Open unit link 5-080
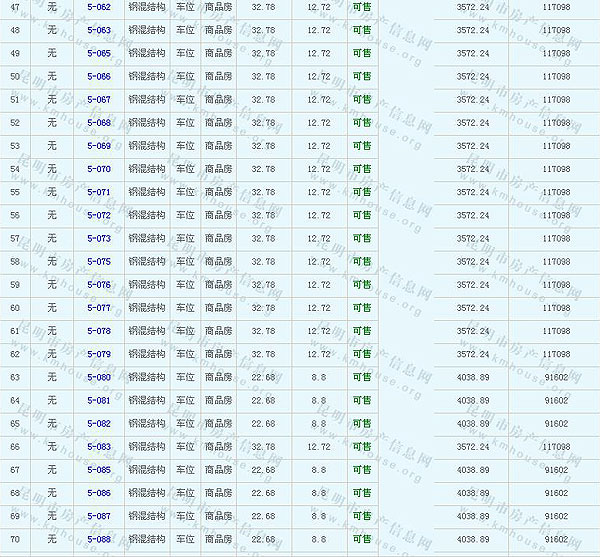This screenshot has width=600, height=557. [x=99, y=377]
